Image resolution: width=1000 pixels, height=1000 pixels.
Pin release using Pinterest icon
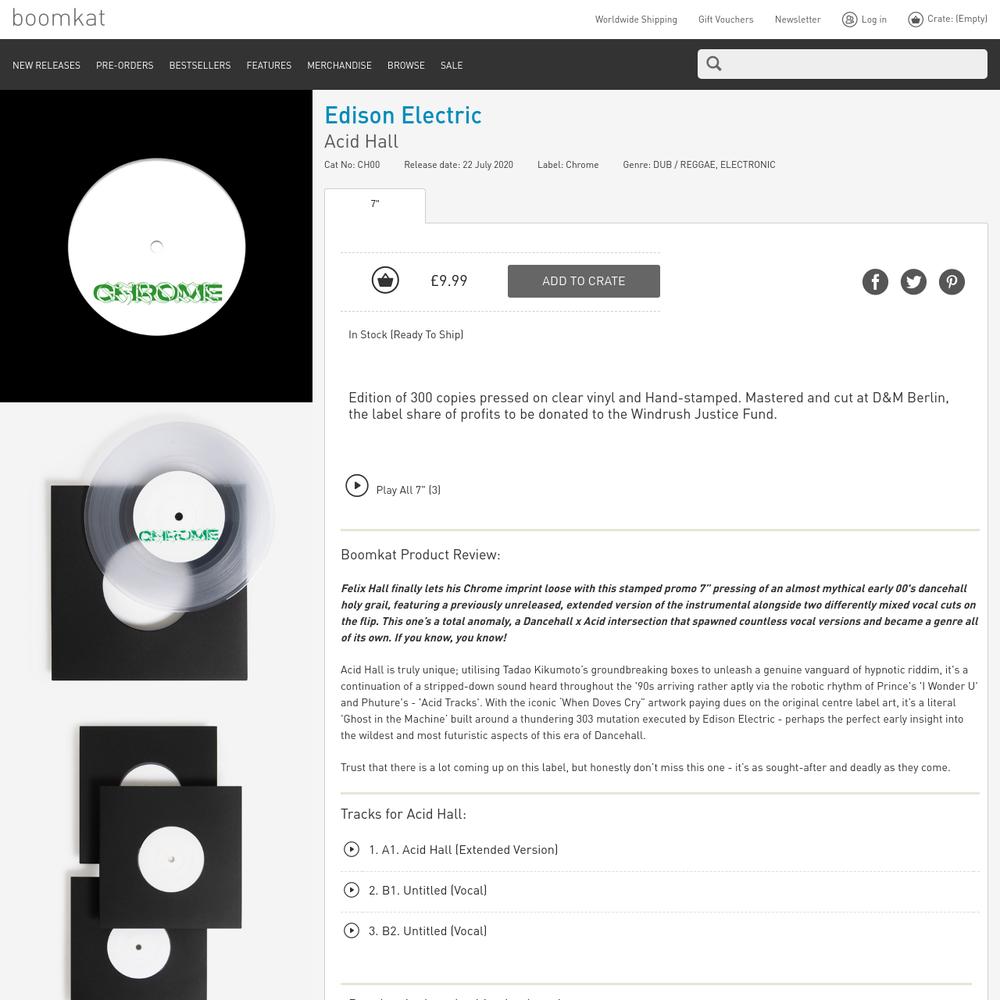click(x=952, y=281)
